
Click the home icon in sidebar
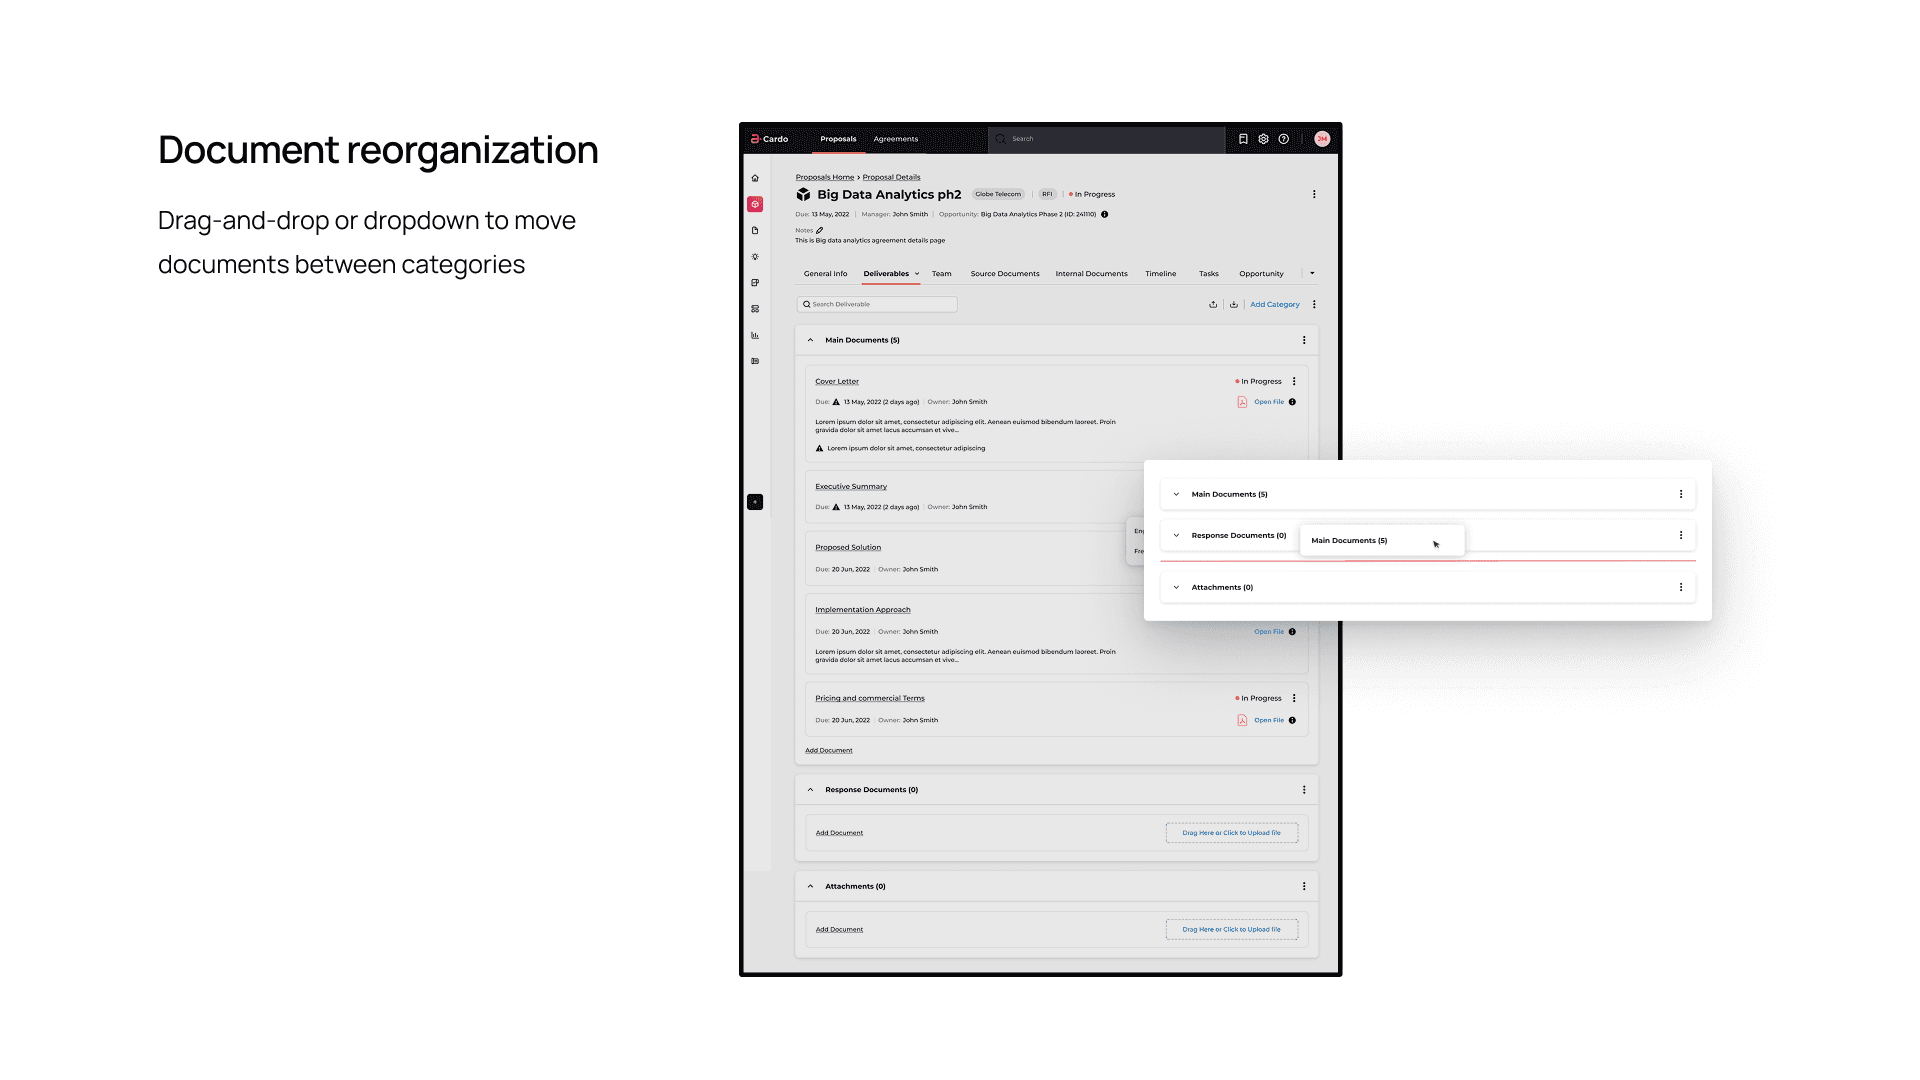tap(755, 178)
